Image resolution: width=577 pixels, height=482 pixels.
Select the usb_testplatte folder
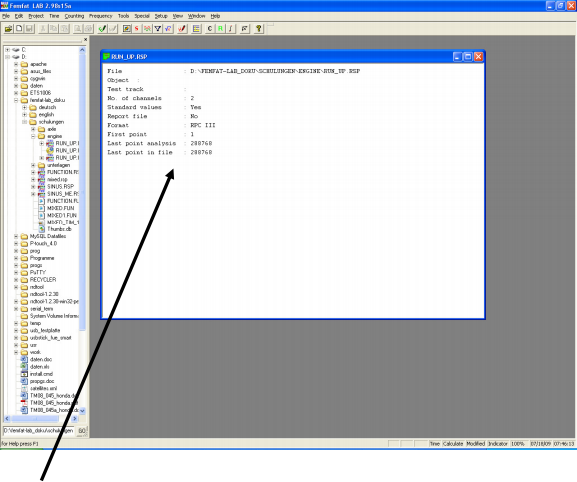click(x=45, y=330)
